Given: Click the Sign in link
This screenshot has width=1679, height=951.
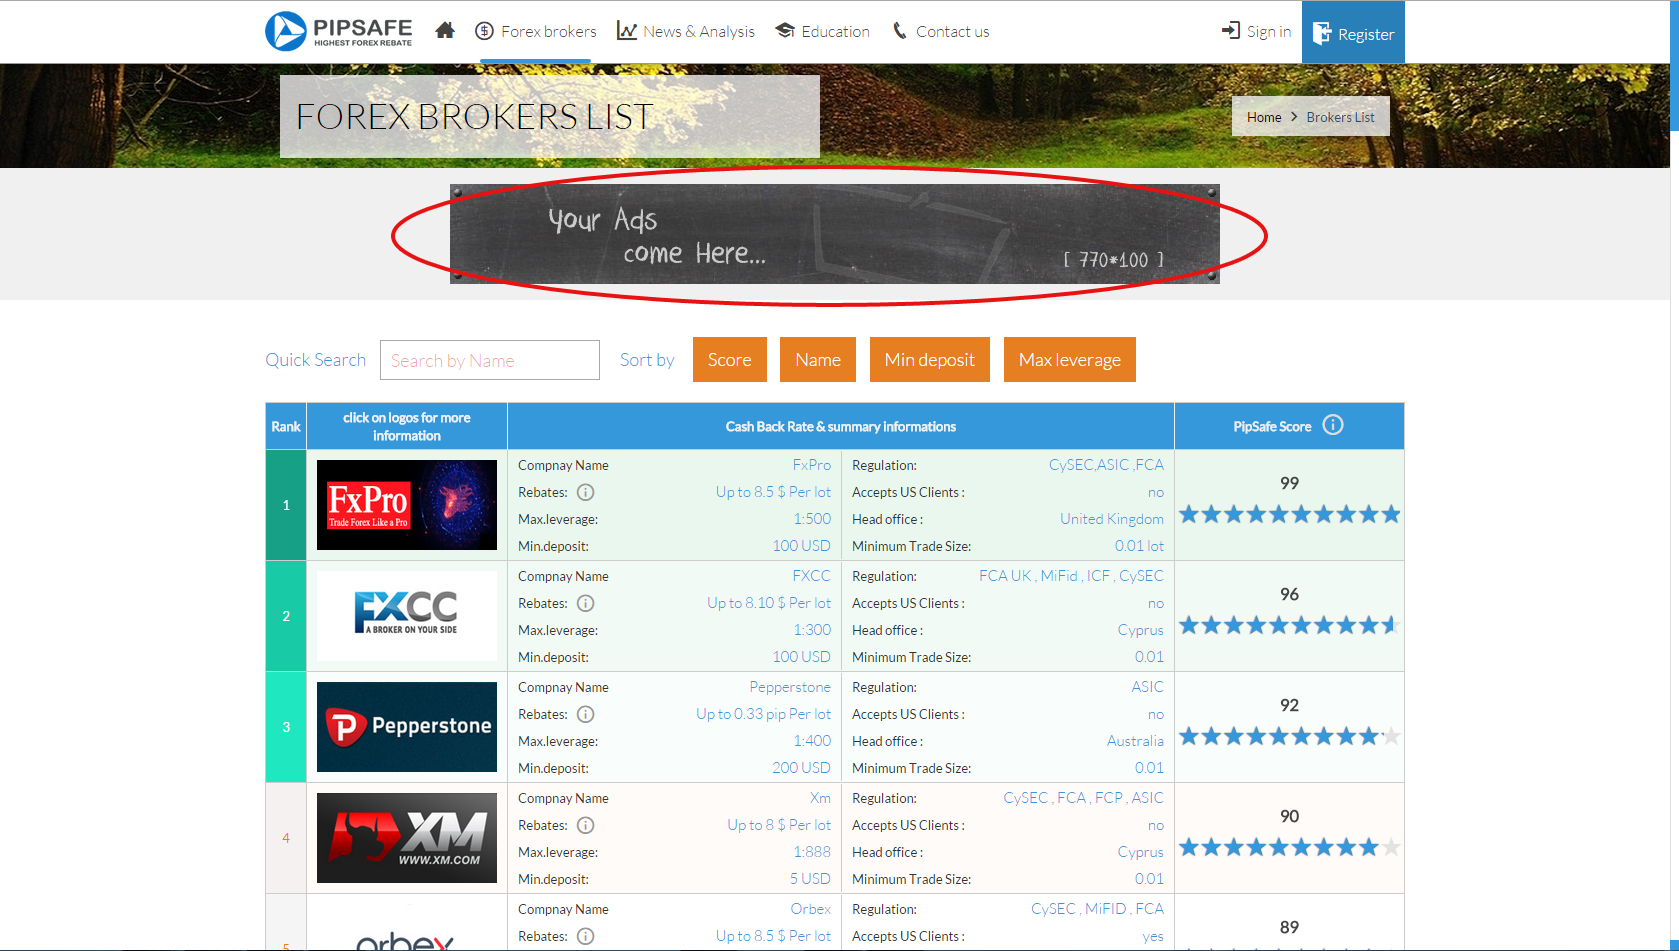Looking at the screenshot, I should point(1256,31).
